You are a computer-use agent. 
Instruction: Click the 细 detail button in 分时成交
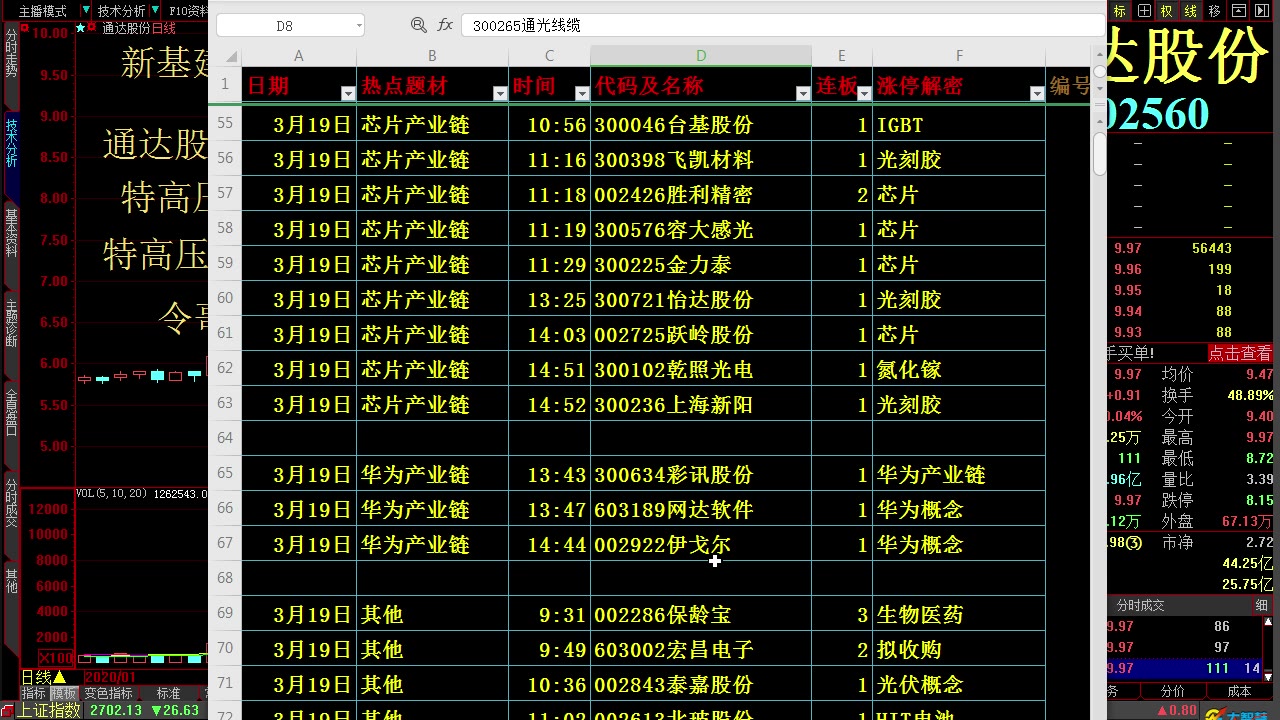pyautogui.click(x=1261, y=605)
